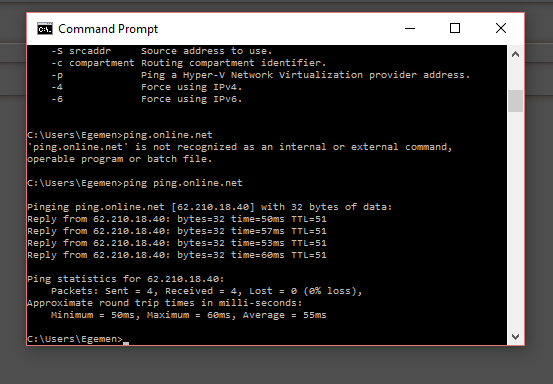Image resolution: width=553 pixels, height=384 pixels.
Task: Click the scrollbar track below the thumb
Action: [516, 220]
